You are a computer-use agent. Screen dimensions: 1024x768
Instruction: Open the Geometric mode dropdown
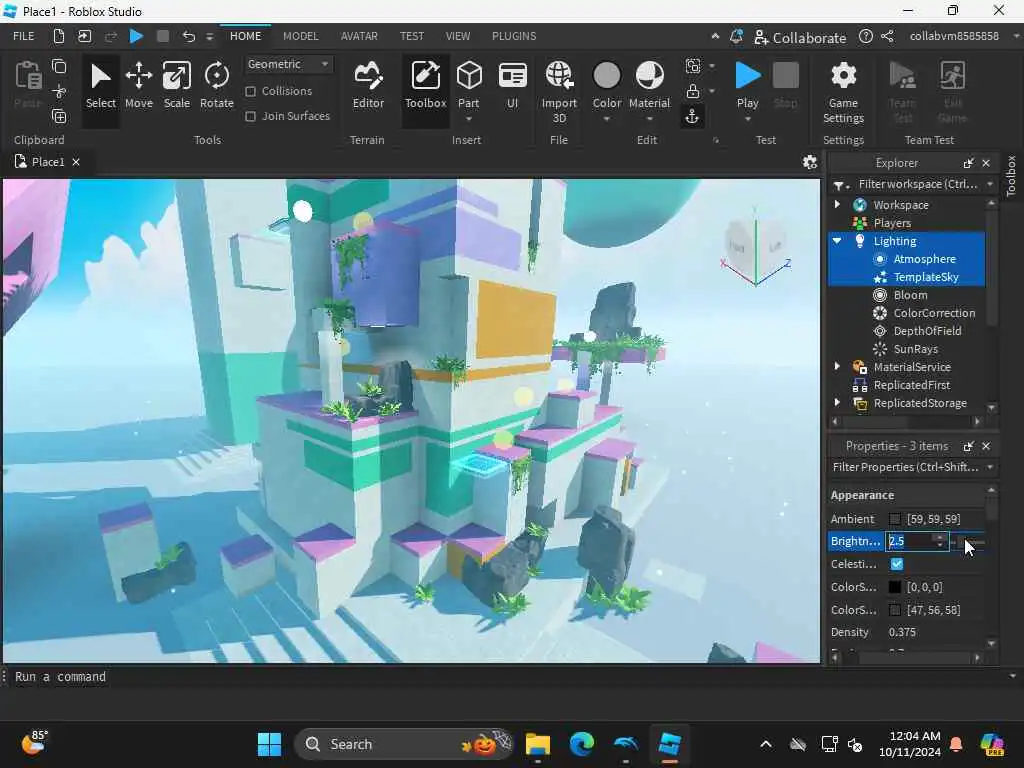point(288,64)
